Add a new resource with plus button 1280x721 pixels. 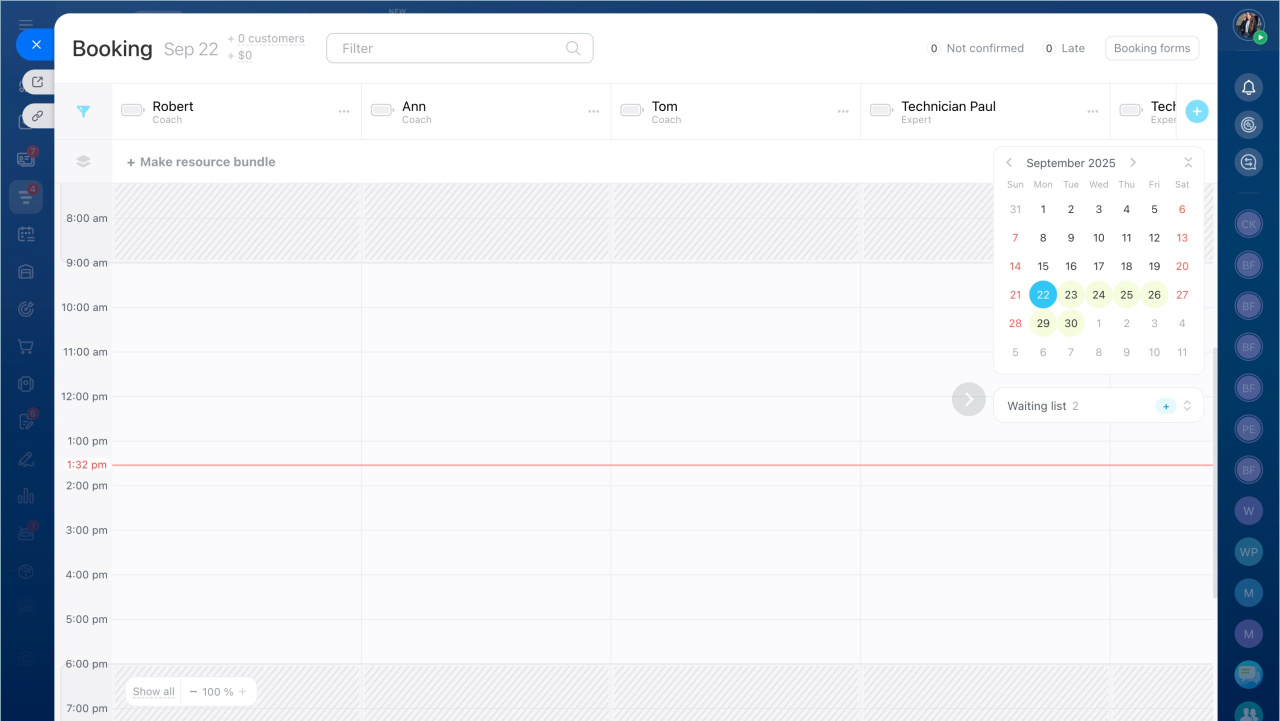1197,112
